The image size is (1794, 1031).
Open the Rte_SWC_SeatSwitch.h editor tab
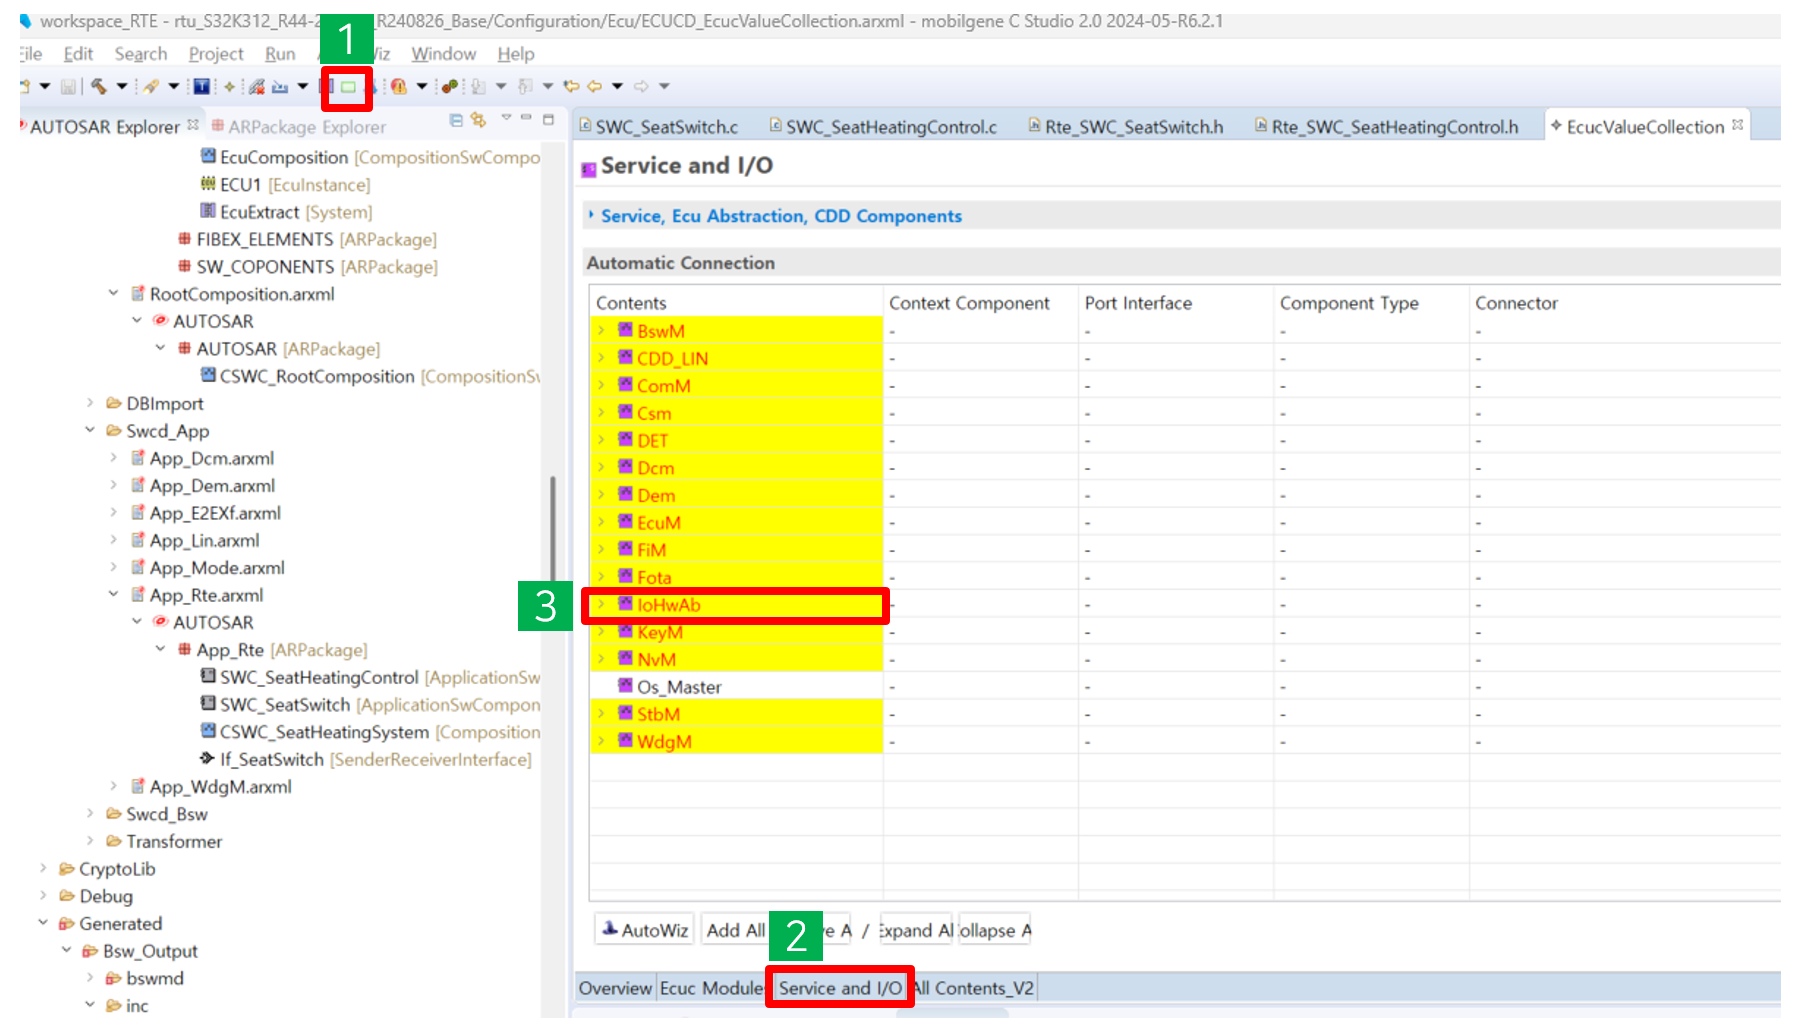click(1133, 127)
